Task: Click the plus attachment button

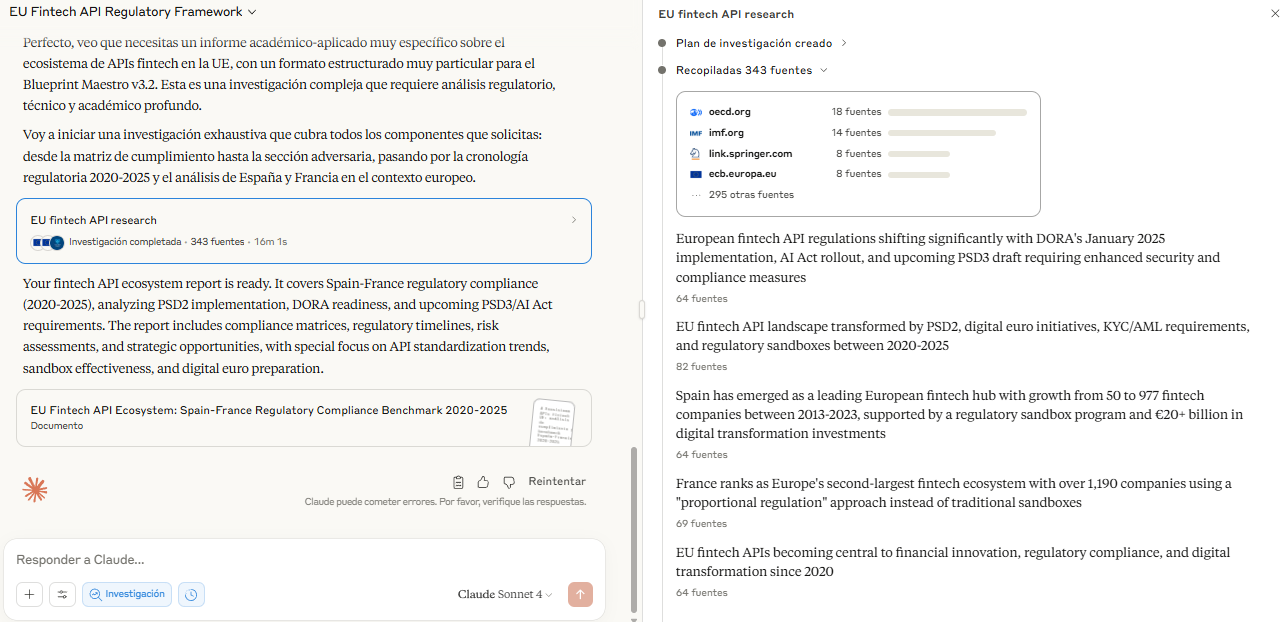Action: [x=30, y=594]
